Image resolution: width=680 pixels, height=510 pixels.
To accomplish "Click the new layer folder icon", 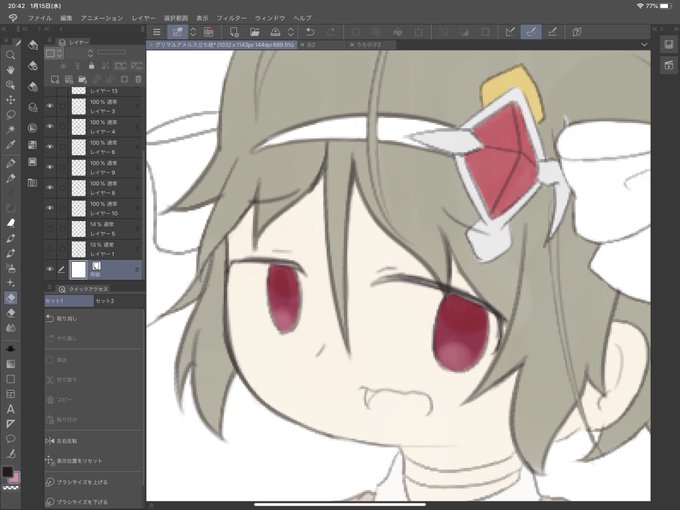I will [82, 79].
